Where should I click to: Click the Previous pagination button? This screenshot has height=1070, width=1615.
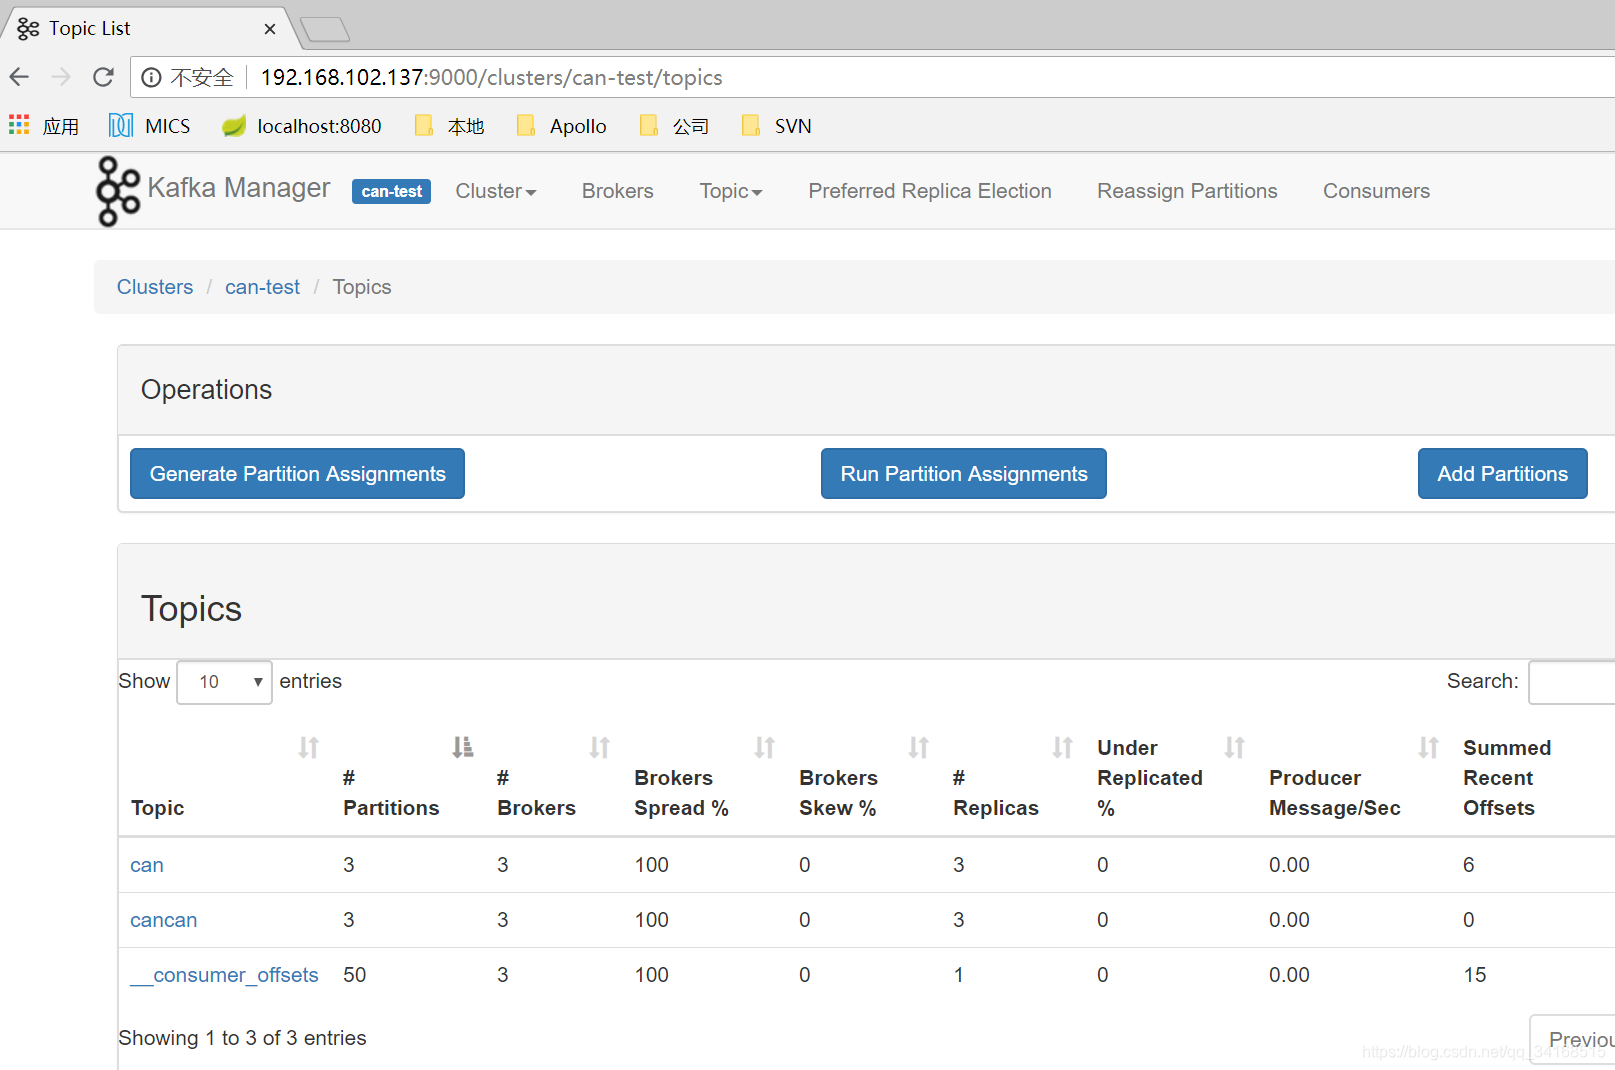coord(1573,1040)
